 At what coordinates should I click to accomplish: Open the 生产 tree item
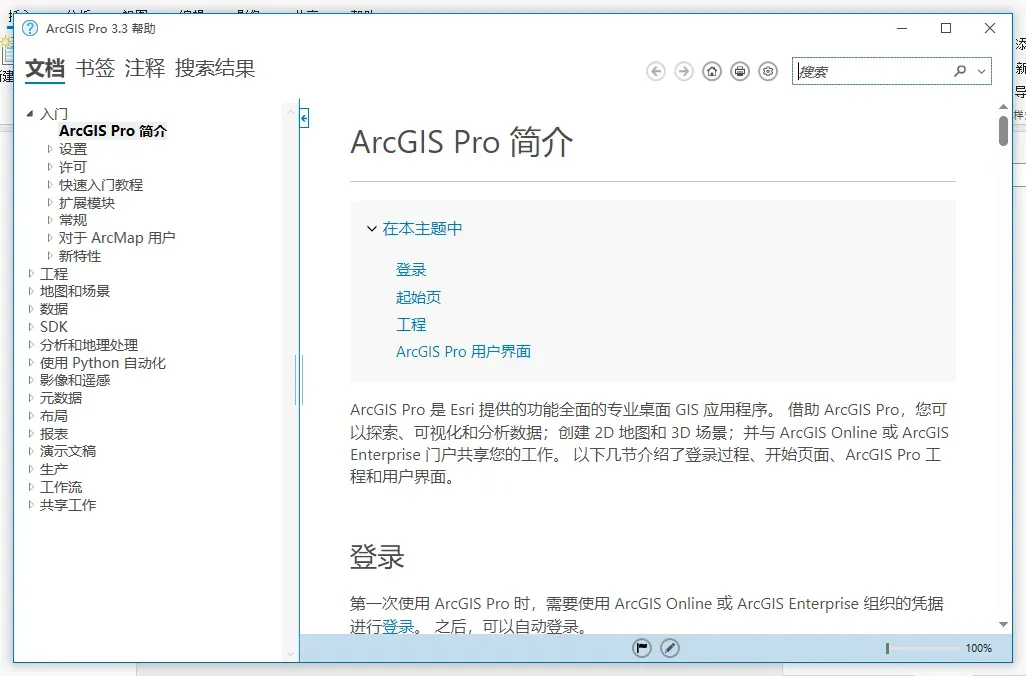pos(54,469)
